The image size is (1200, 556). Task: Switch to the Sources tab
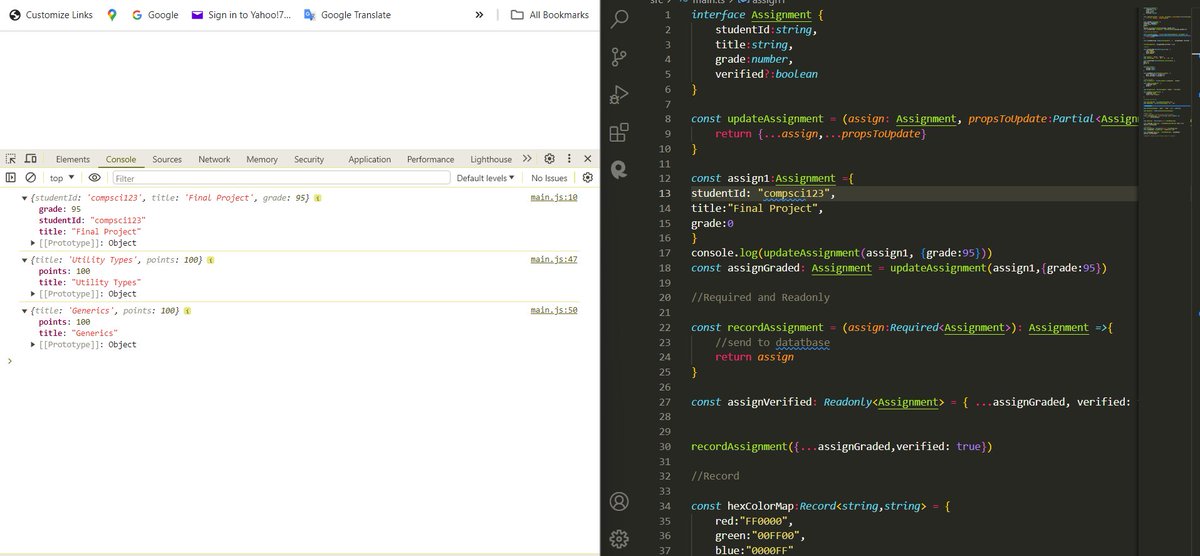pos(167,159)
